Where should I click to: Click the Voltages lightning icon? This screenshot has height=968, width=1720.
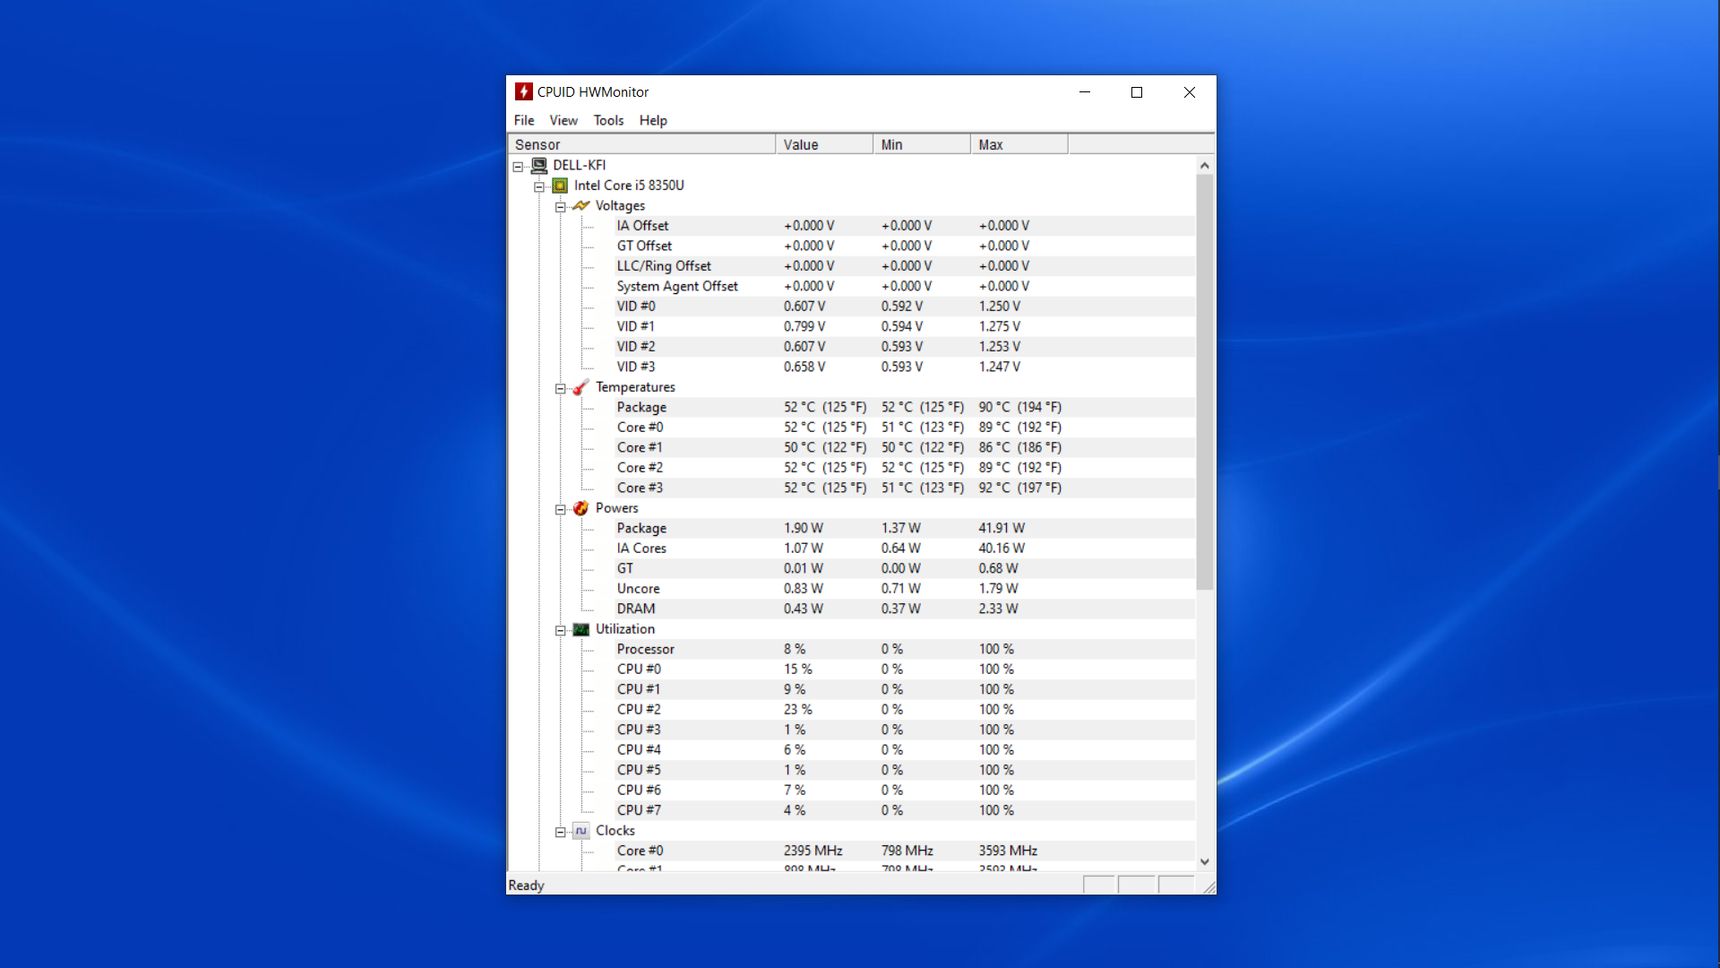pos(581,206)
